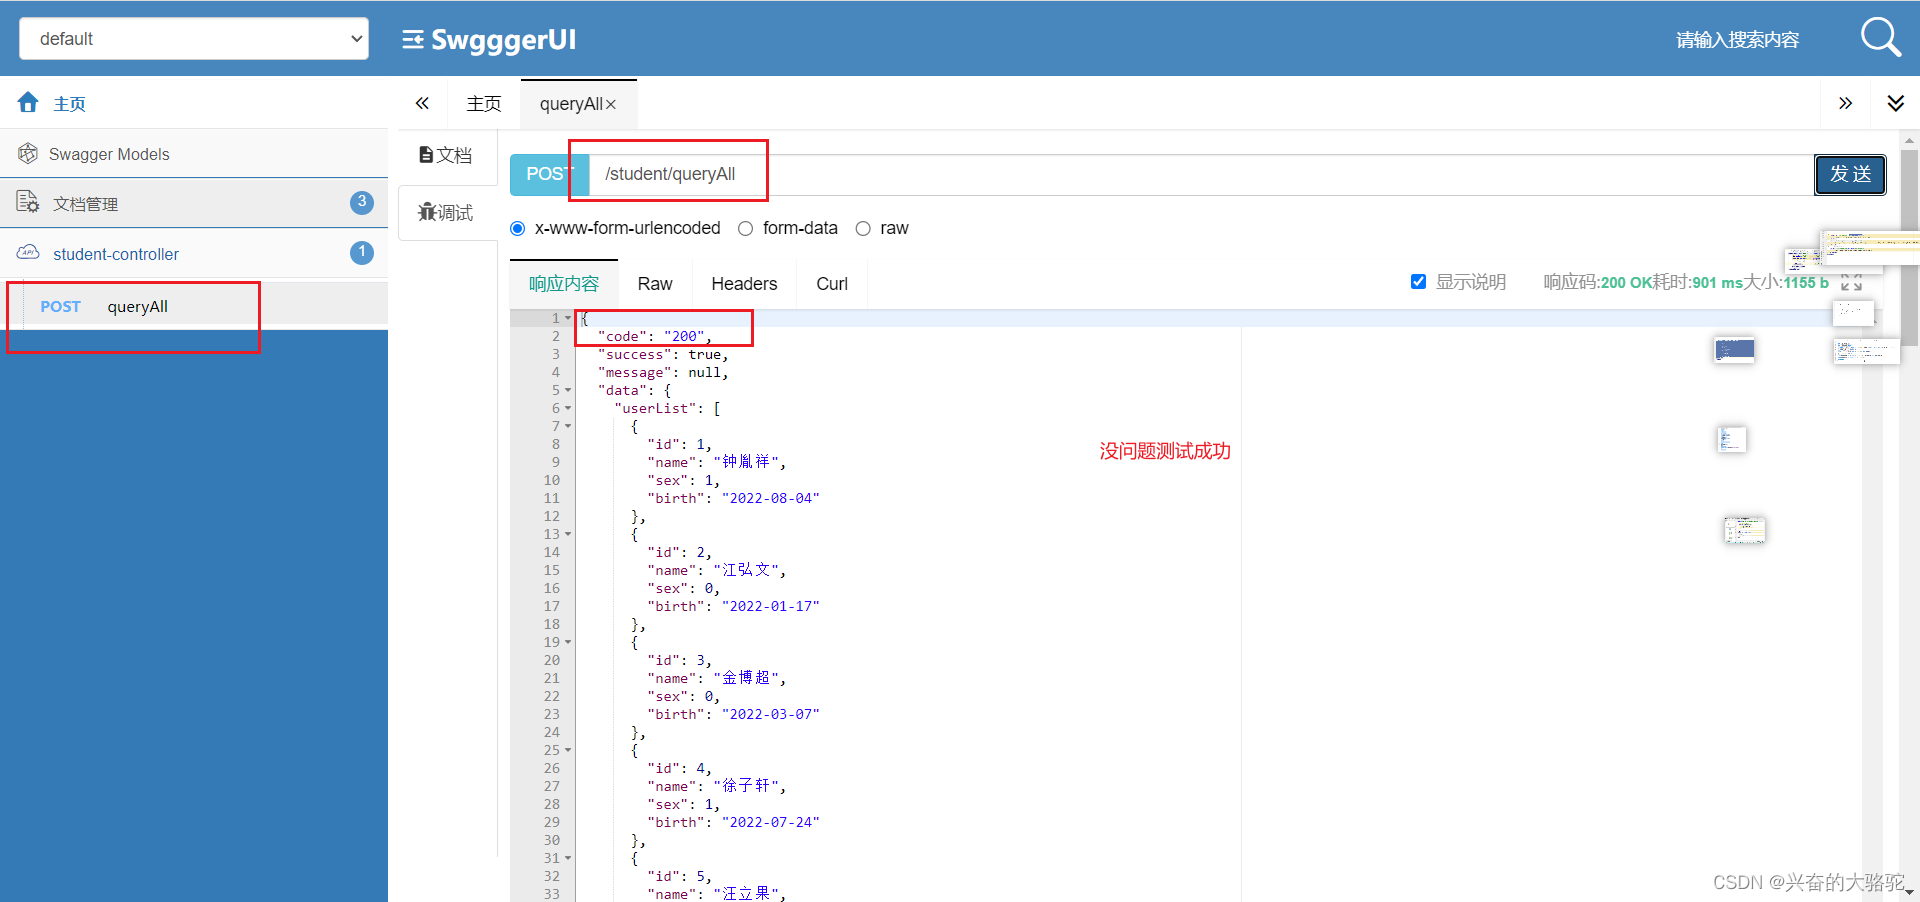Image resolution: width=1920 pixels, height=902 pixels.
Task: Select the 文档 document icon panel
Action: [x=428, y=154]
